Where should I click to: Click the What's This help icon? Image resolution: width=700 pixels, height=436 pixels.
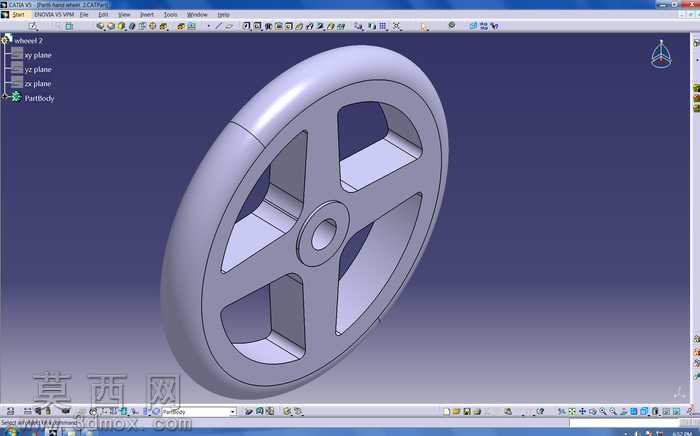click(x=541, y=411)
